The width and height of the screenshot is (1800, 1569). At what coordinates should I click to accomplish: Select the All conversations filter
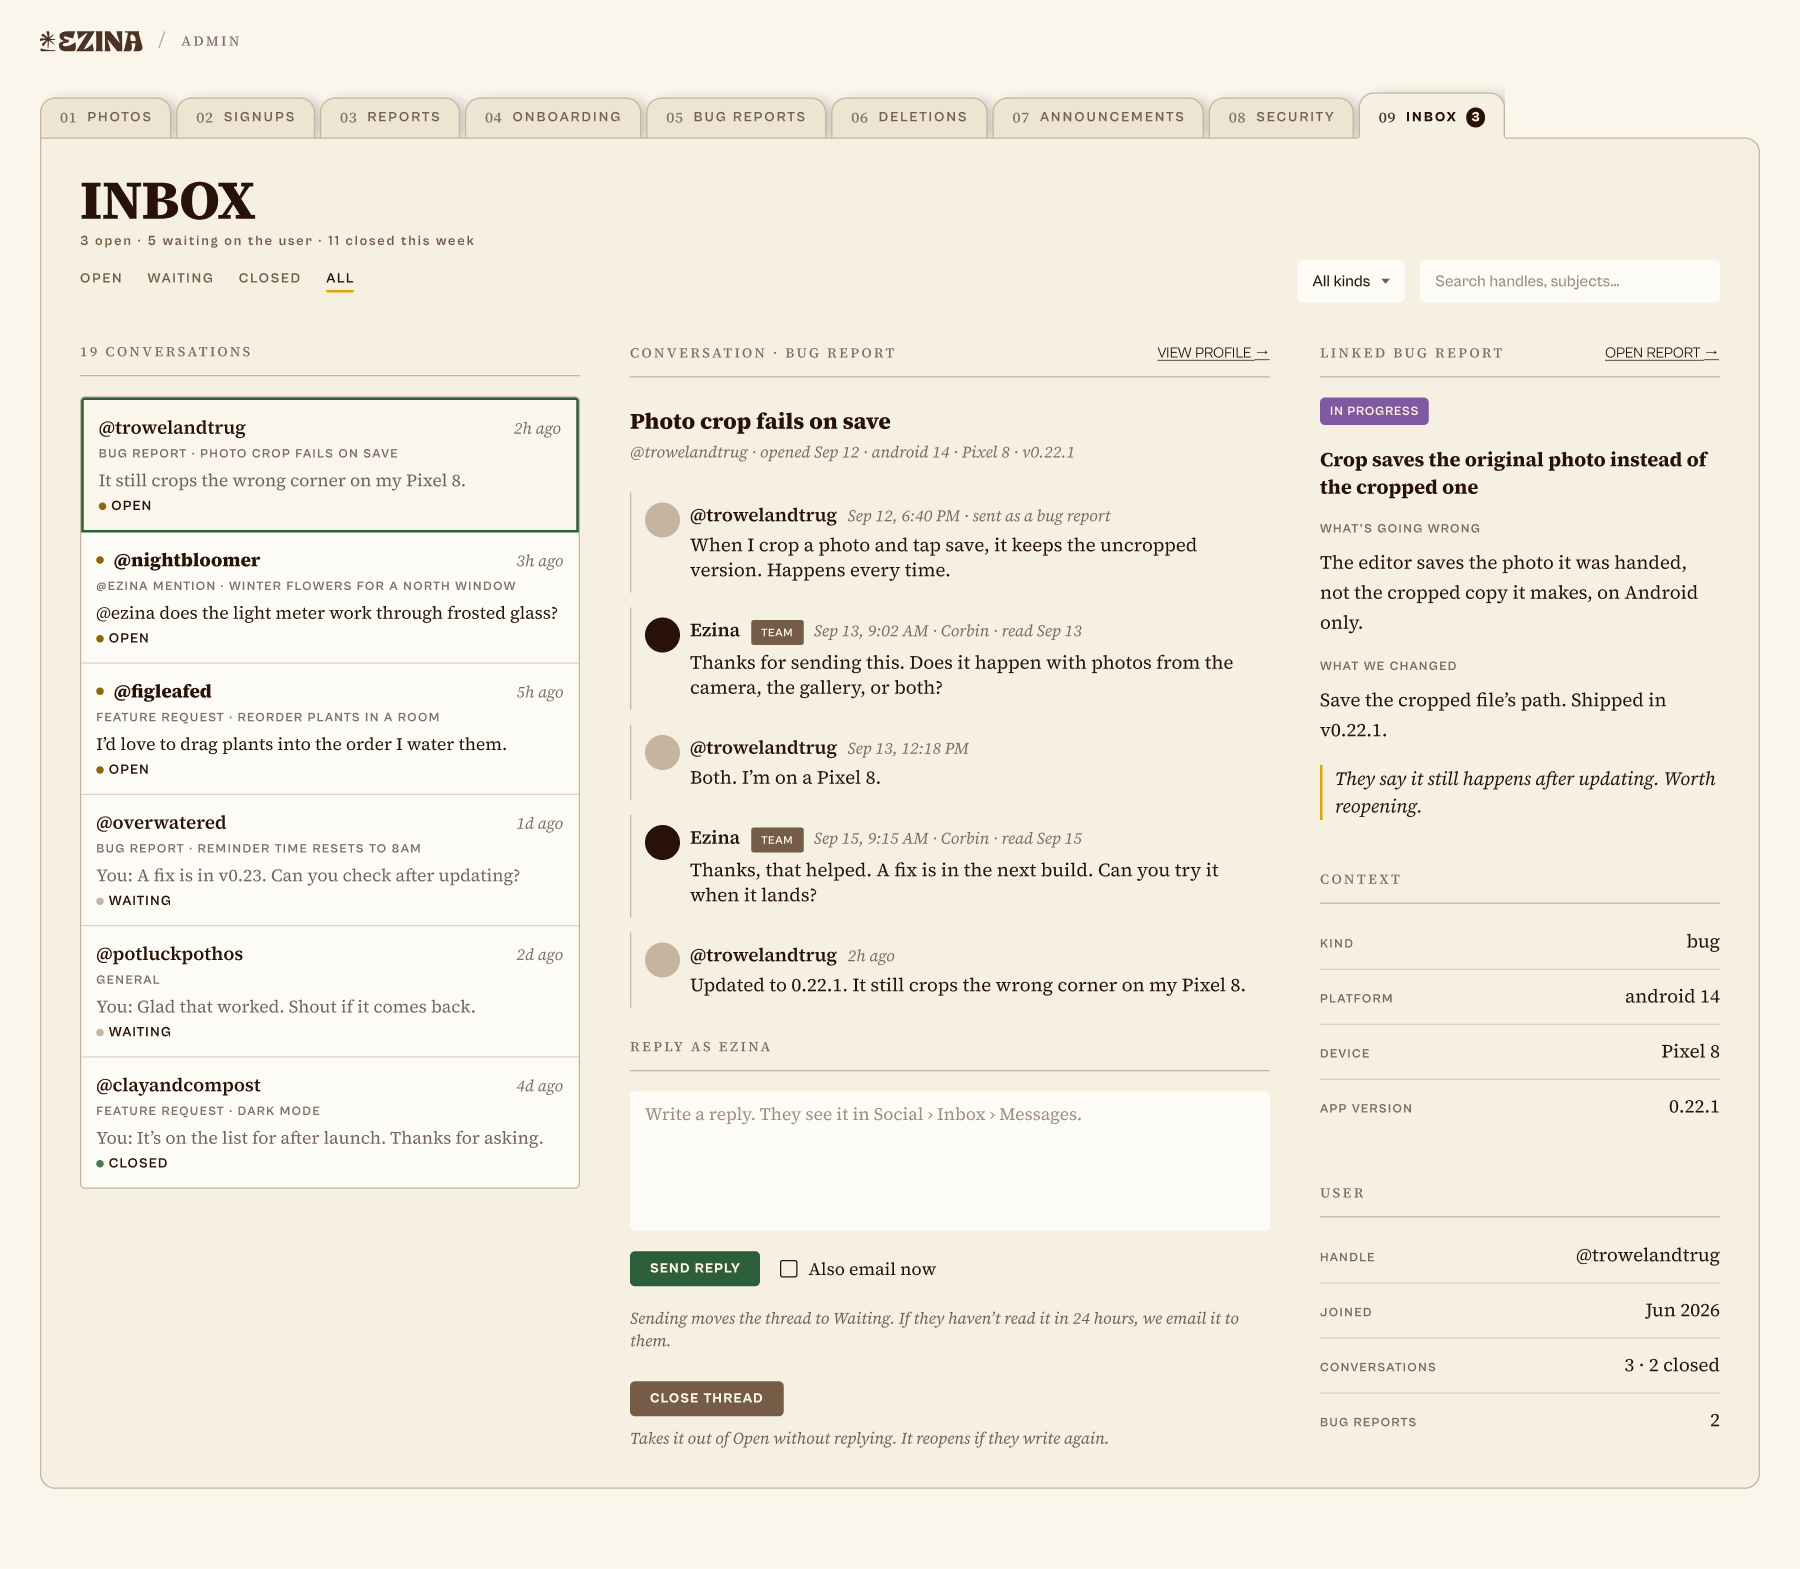pos(340,278)
